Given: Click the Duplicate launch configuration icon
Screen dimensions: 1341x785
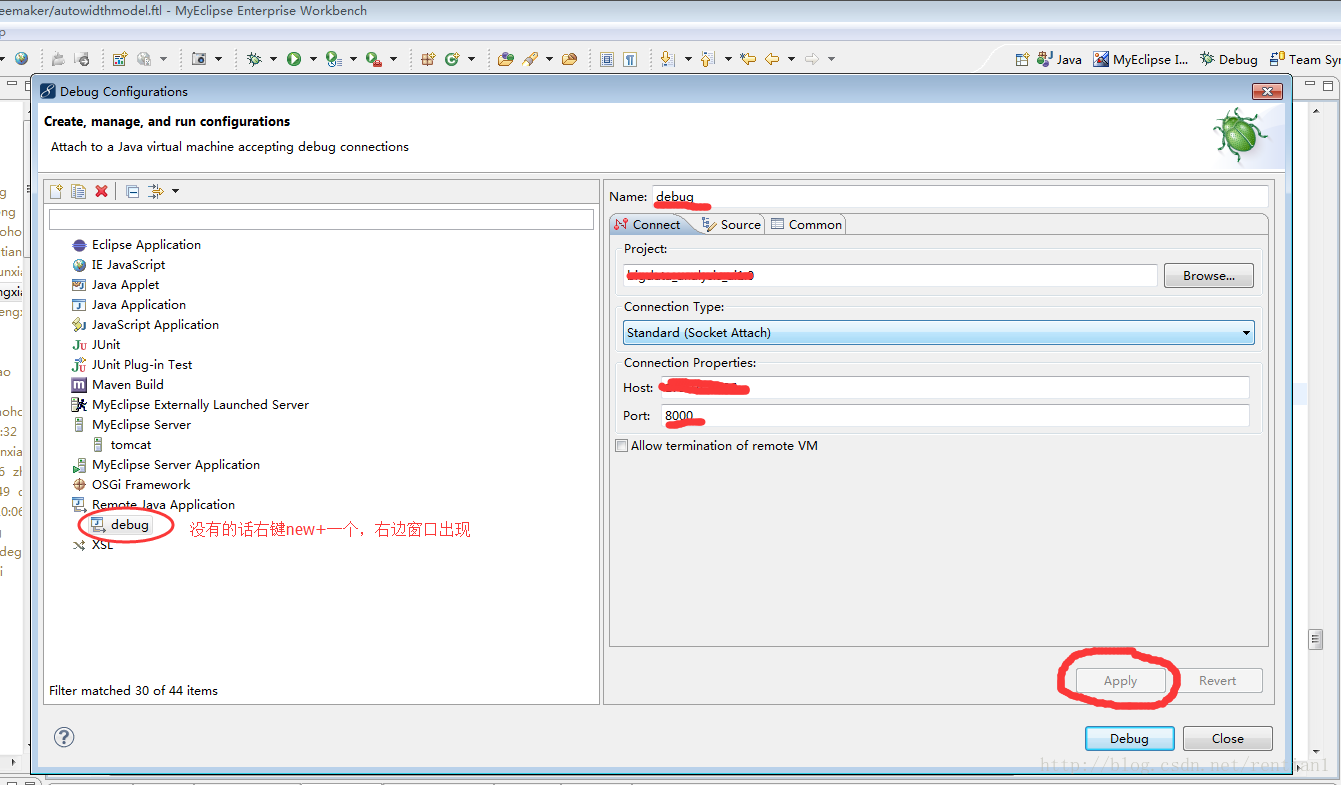Looking at the screenshot, I should (x=78, y=191).
